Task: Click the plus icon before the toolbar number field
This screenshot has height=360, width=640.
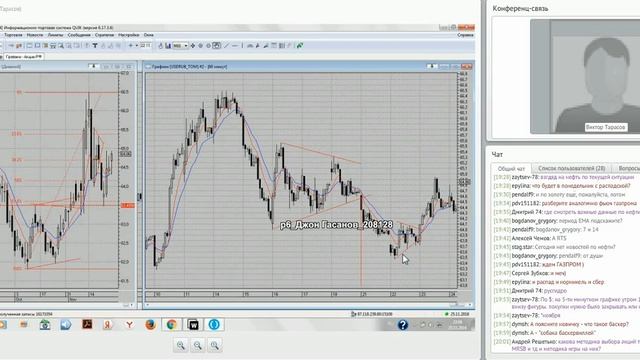Action: 131,45
